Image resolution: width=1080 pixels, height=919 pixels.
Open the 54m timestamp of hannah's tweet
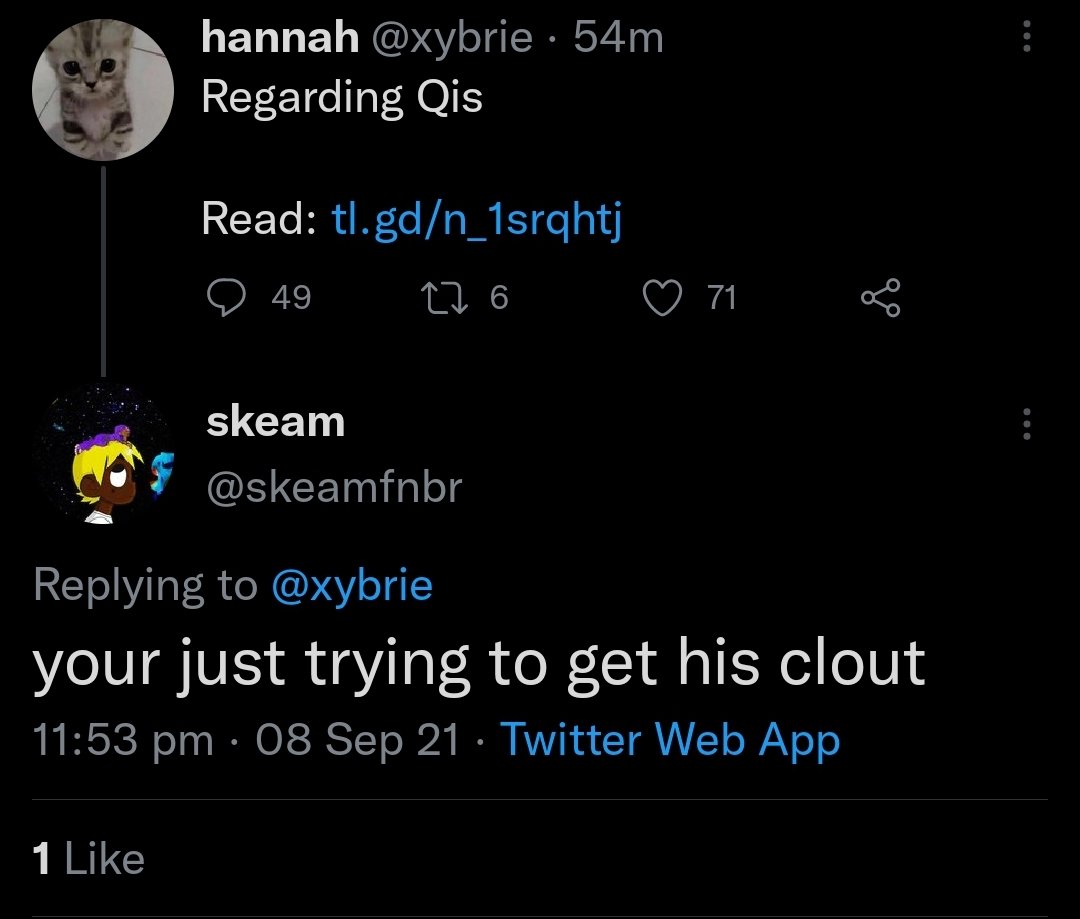click(x=620, y=39)
